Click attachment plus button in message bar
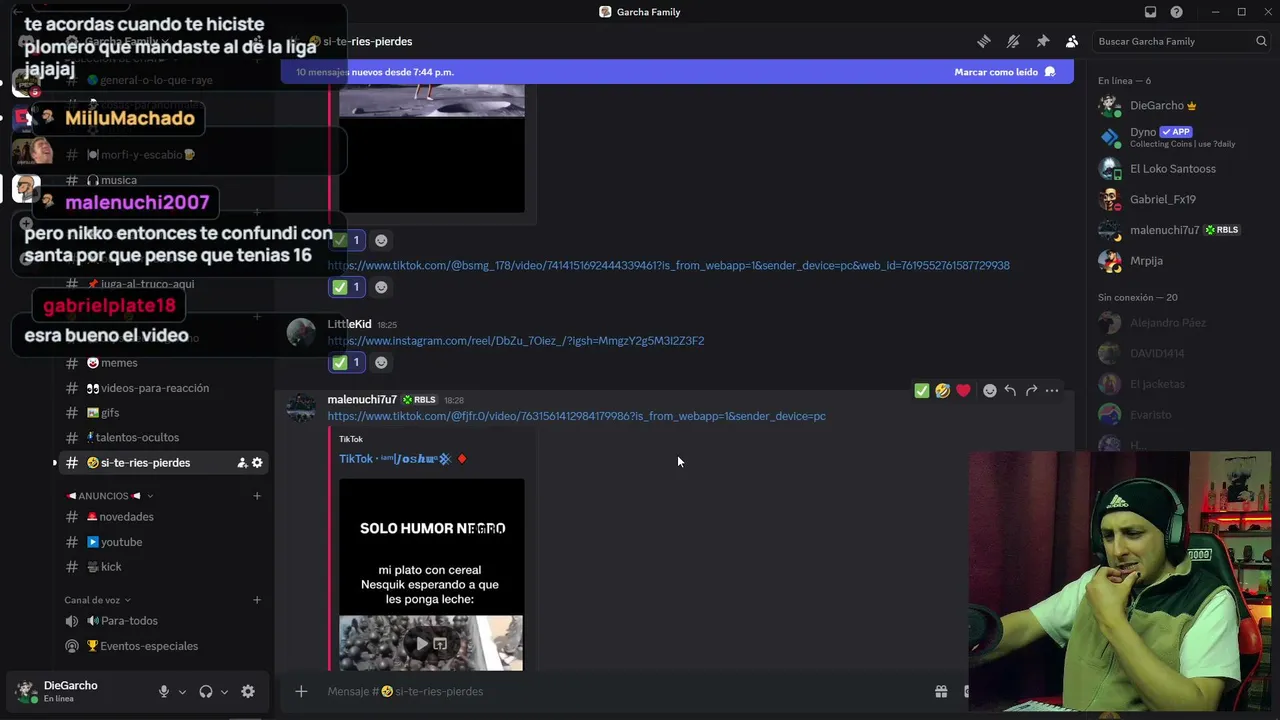This screenshot has width=1280, height=720. coord(301,691)
